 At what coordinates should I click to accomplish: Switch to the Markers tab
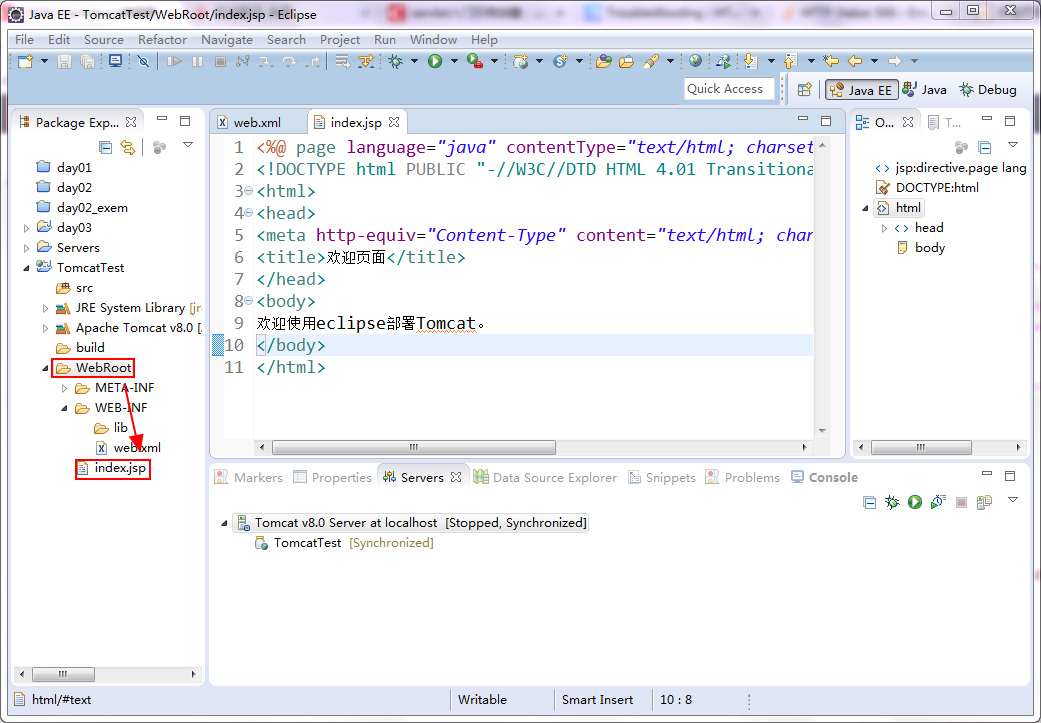[249, 477]
